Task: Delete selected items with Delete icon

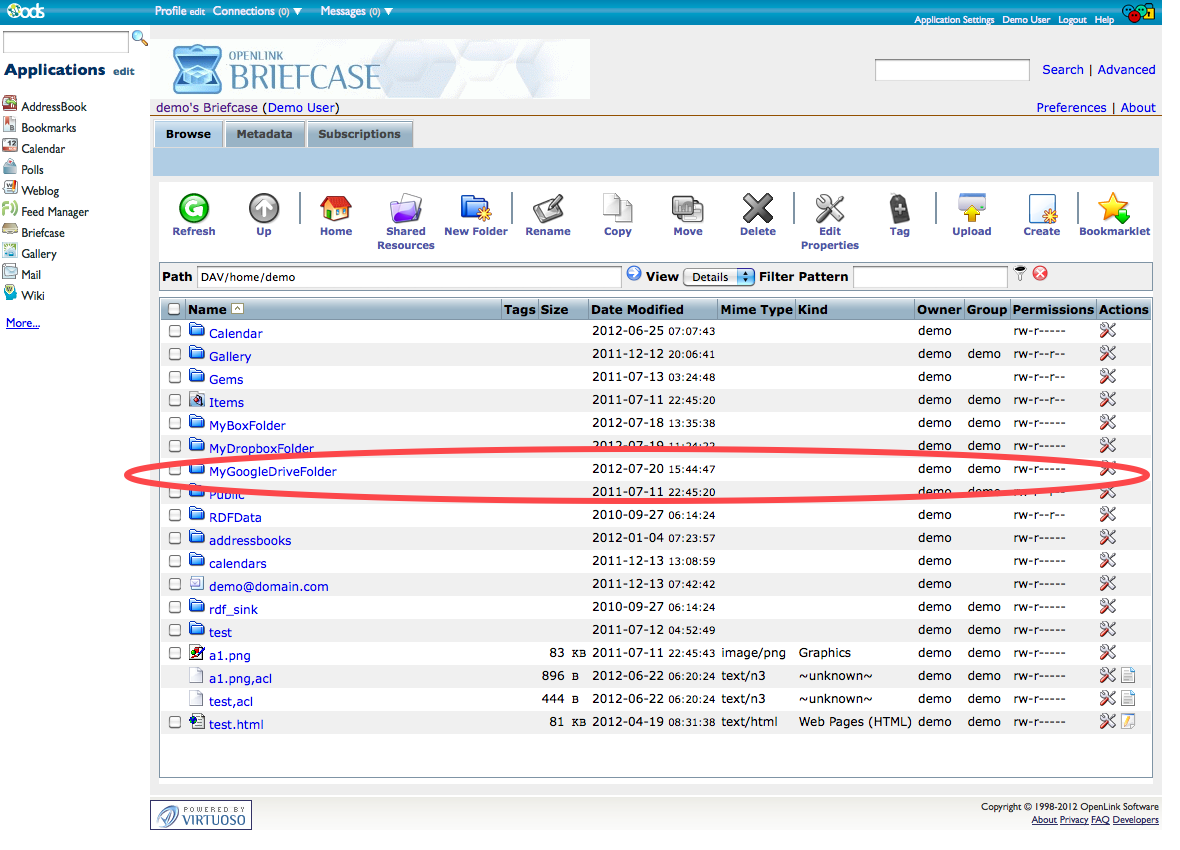Action: click(x=757, y=209)
